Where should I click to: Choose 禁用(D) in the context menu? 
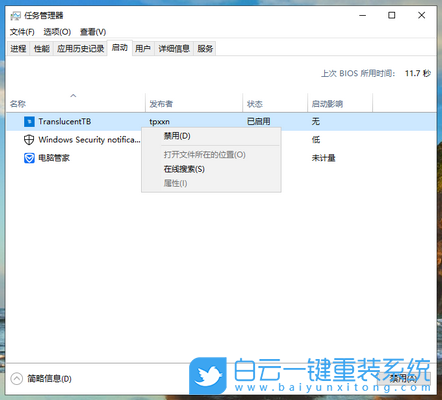pyautogui.click(x=211, y=136)
